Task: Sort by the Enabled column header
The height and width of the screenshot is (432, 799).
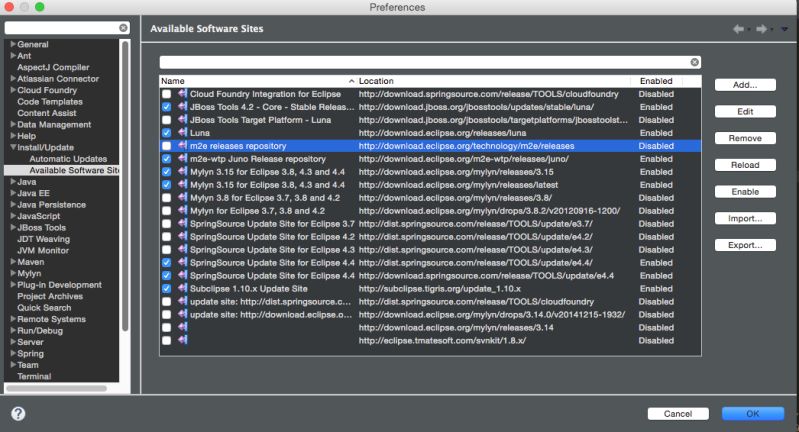Action: point(656,81)
